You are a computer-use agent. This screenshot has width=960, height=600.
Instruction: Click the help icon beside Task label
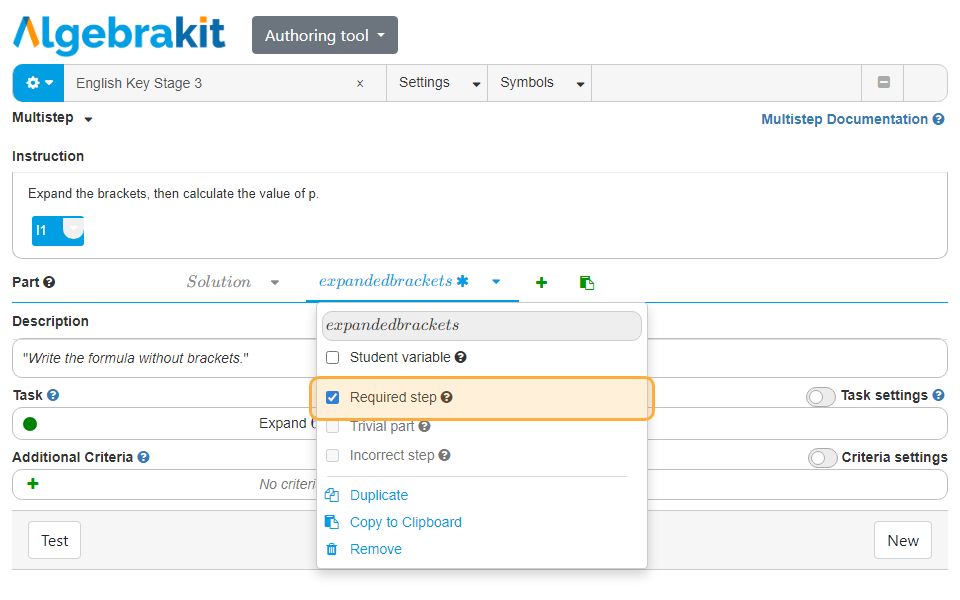(x=53, y=396)
